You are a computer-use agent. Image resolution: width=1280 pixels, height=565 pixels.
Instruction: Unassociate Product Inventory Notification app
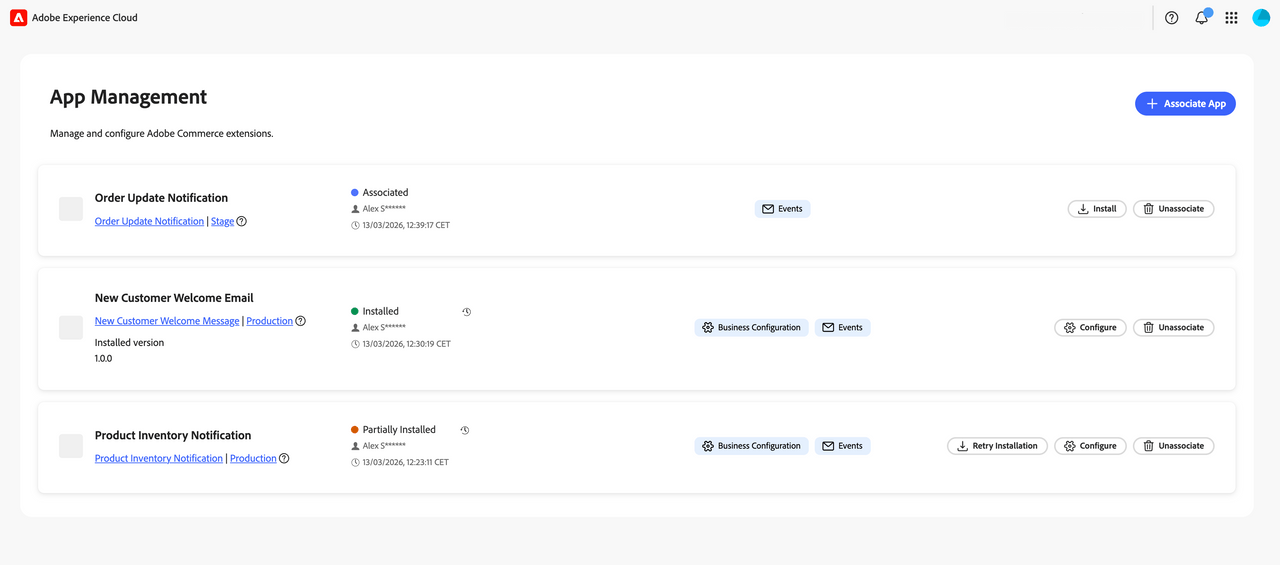tap(1173, 446)
